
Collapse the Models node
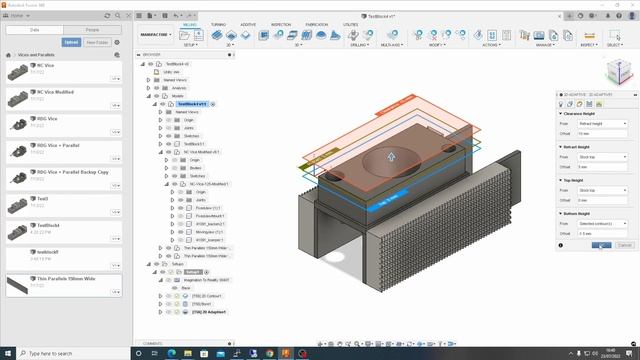pyautogui.click(x=149, y=96)
